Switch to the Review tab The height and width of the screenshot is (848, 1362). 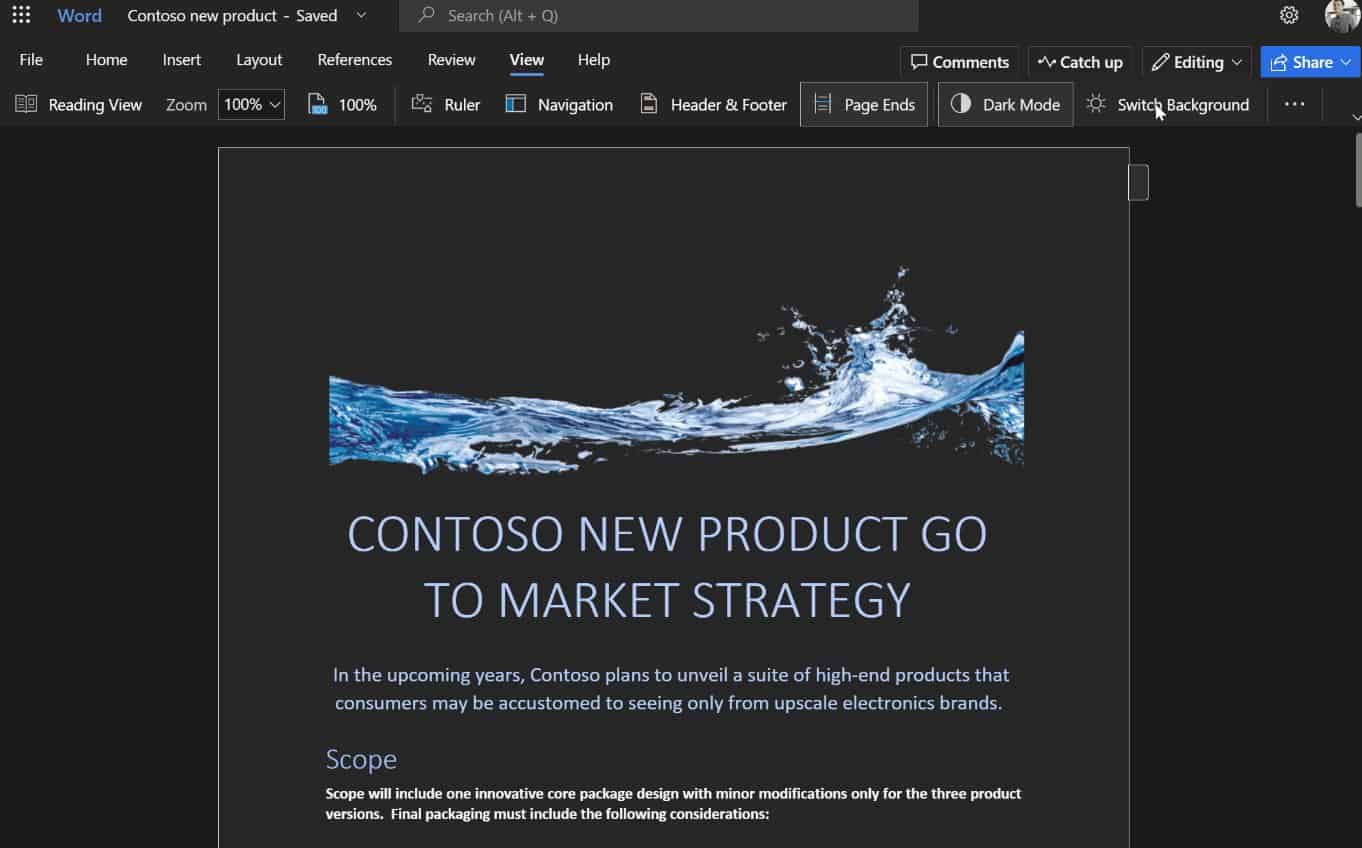click(451, 60)
